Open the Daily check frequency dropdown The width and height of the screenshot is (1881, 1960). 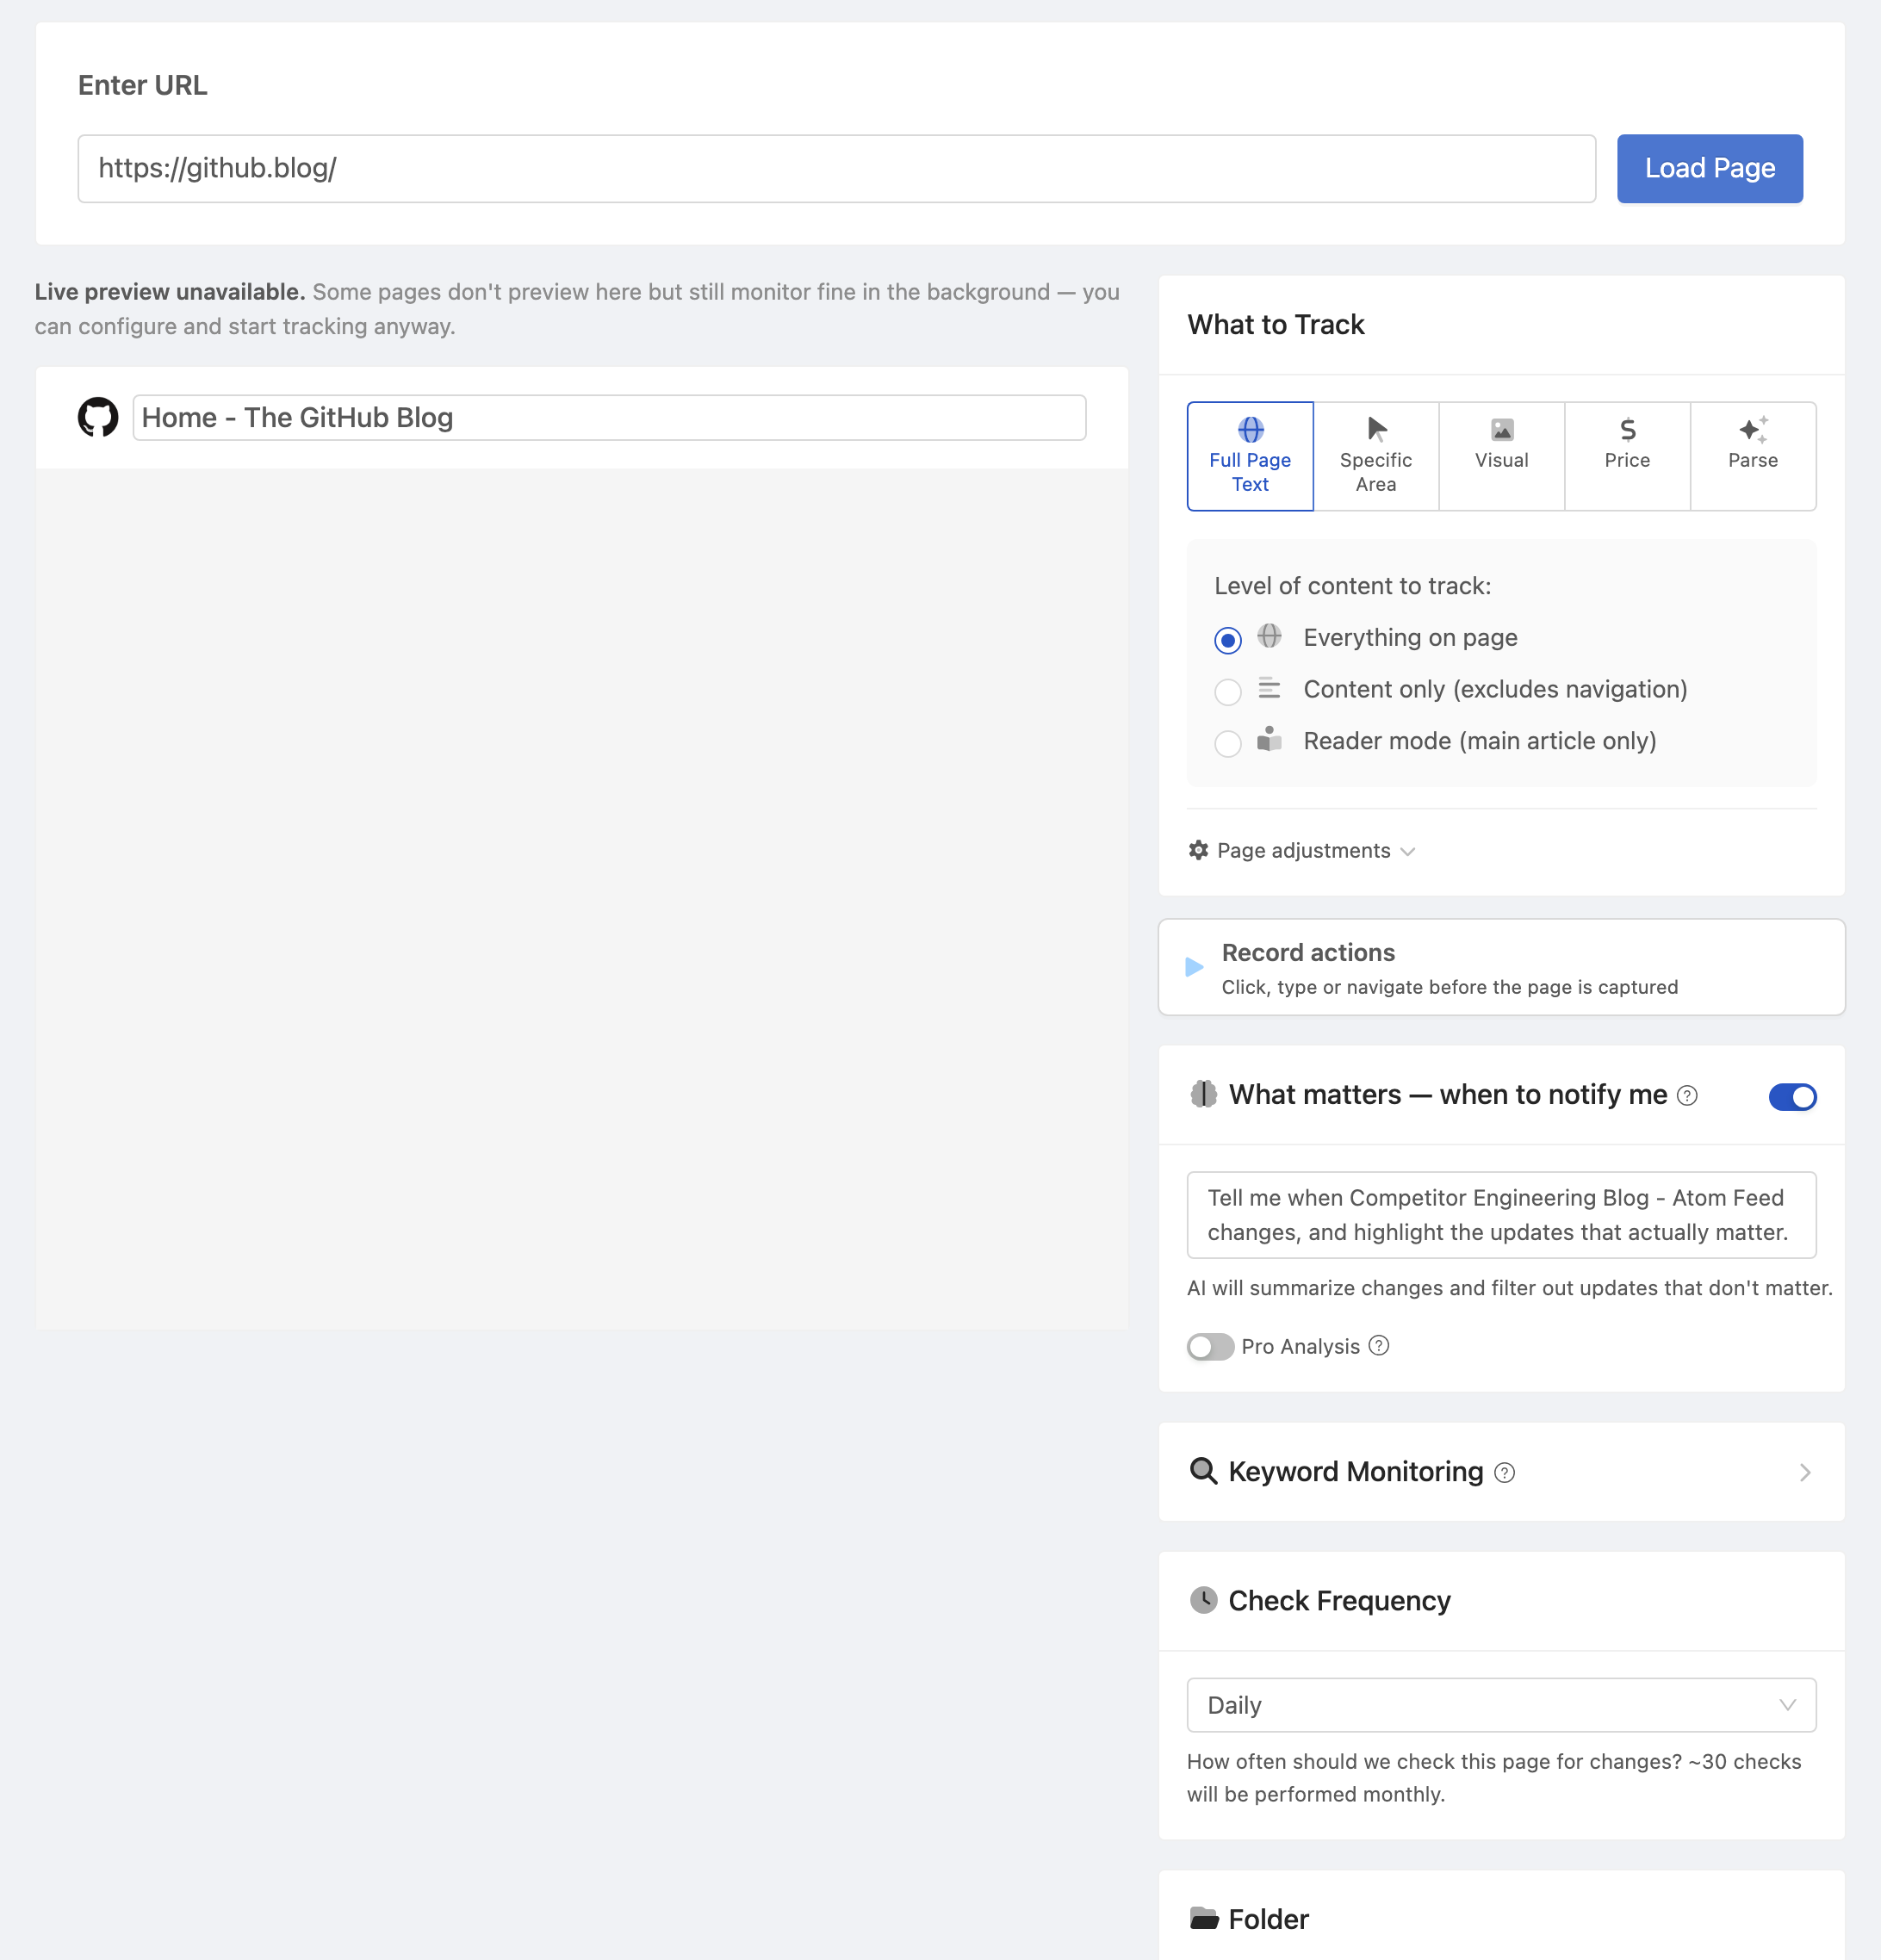tap(1501, 1705)
